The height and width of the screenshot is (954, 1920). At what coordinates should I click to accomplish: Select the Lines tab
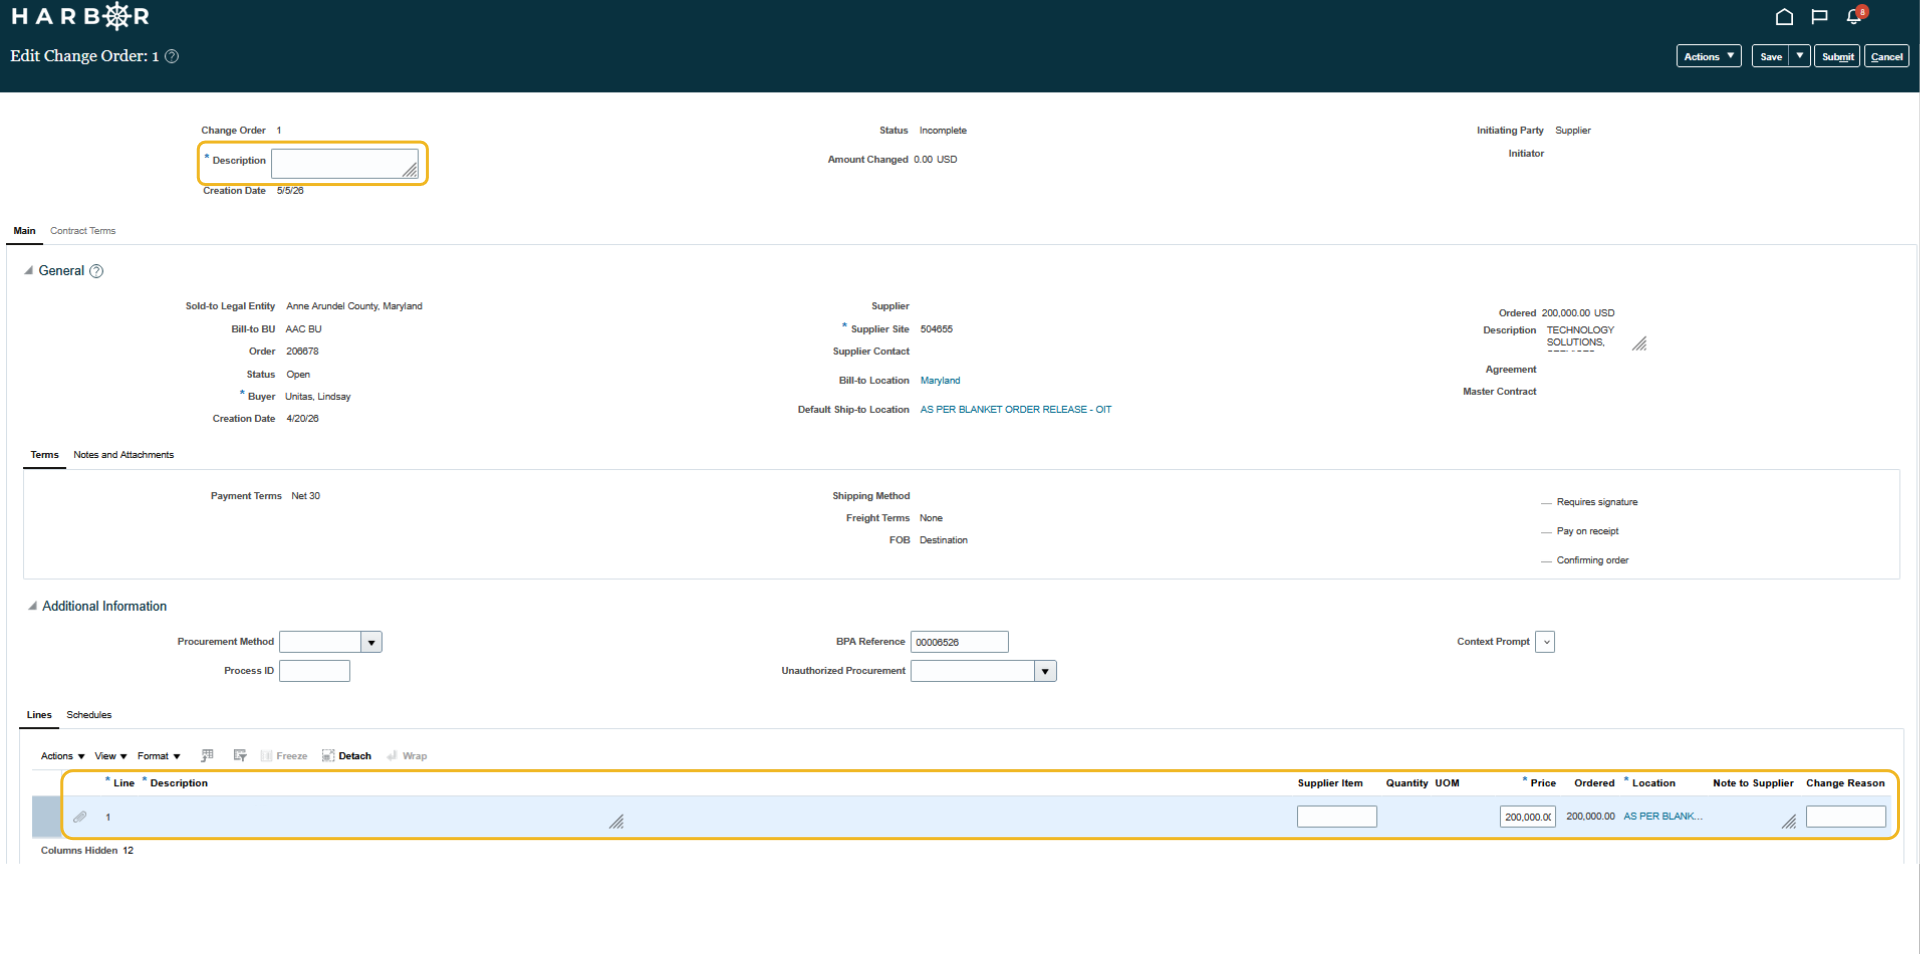point(39,715)
